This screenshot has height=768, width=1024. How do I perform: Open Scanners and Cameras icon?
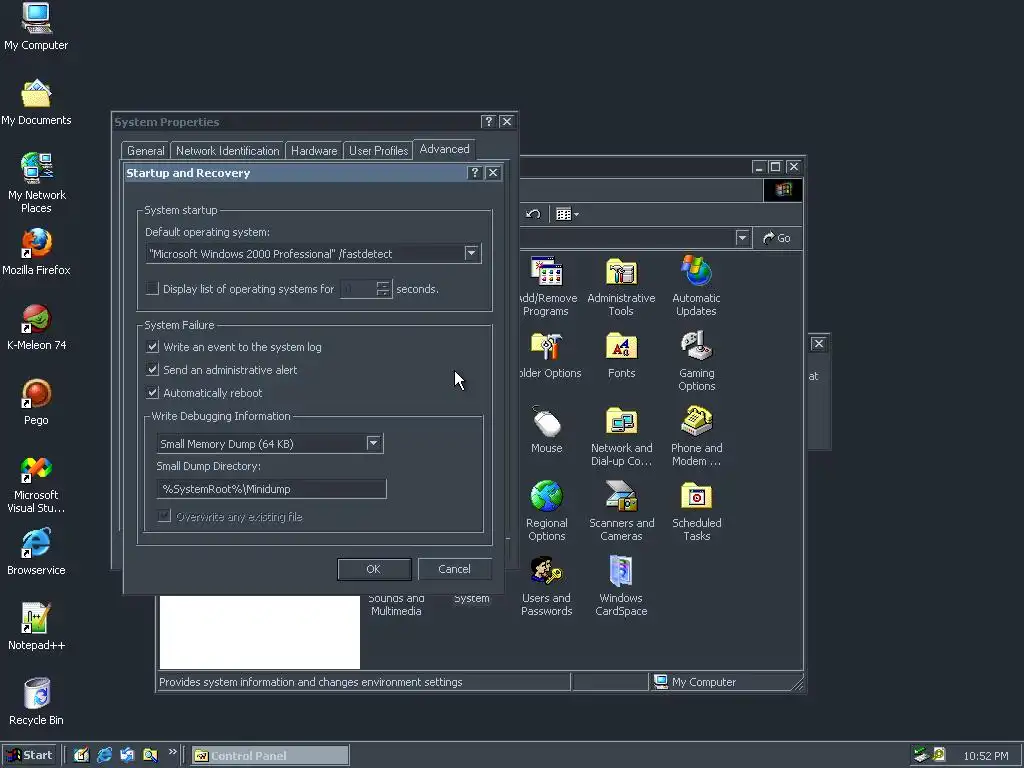click(621, 511)
